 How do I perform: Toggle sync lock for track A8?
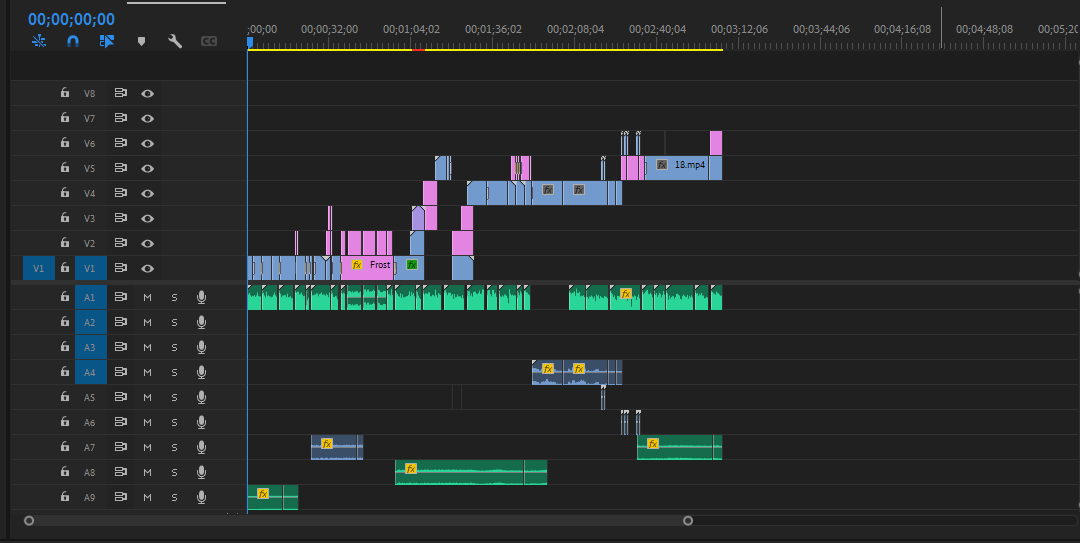121,472
